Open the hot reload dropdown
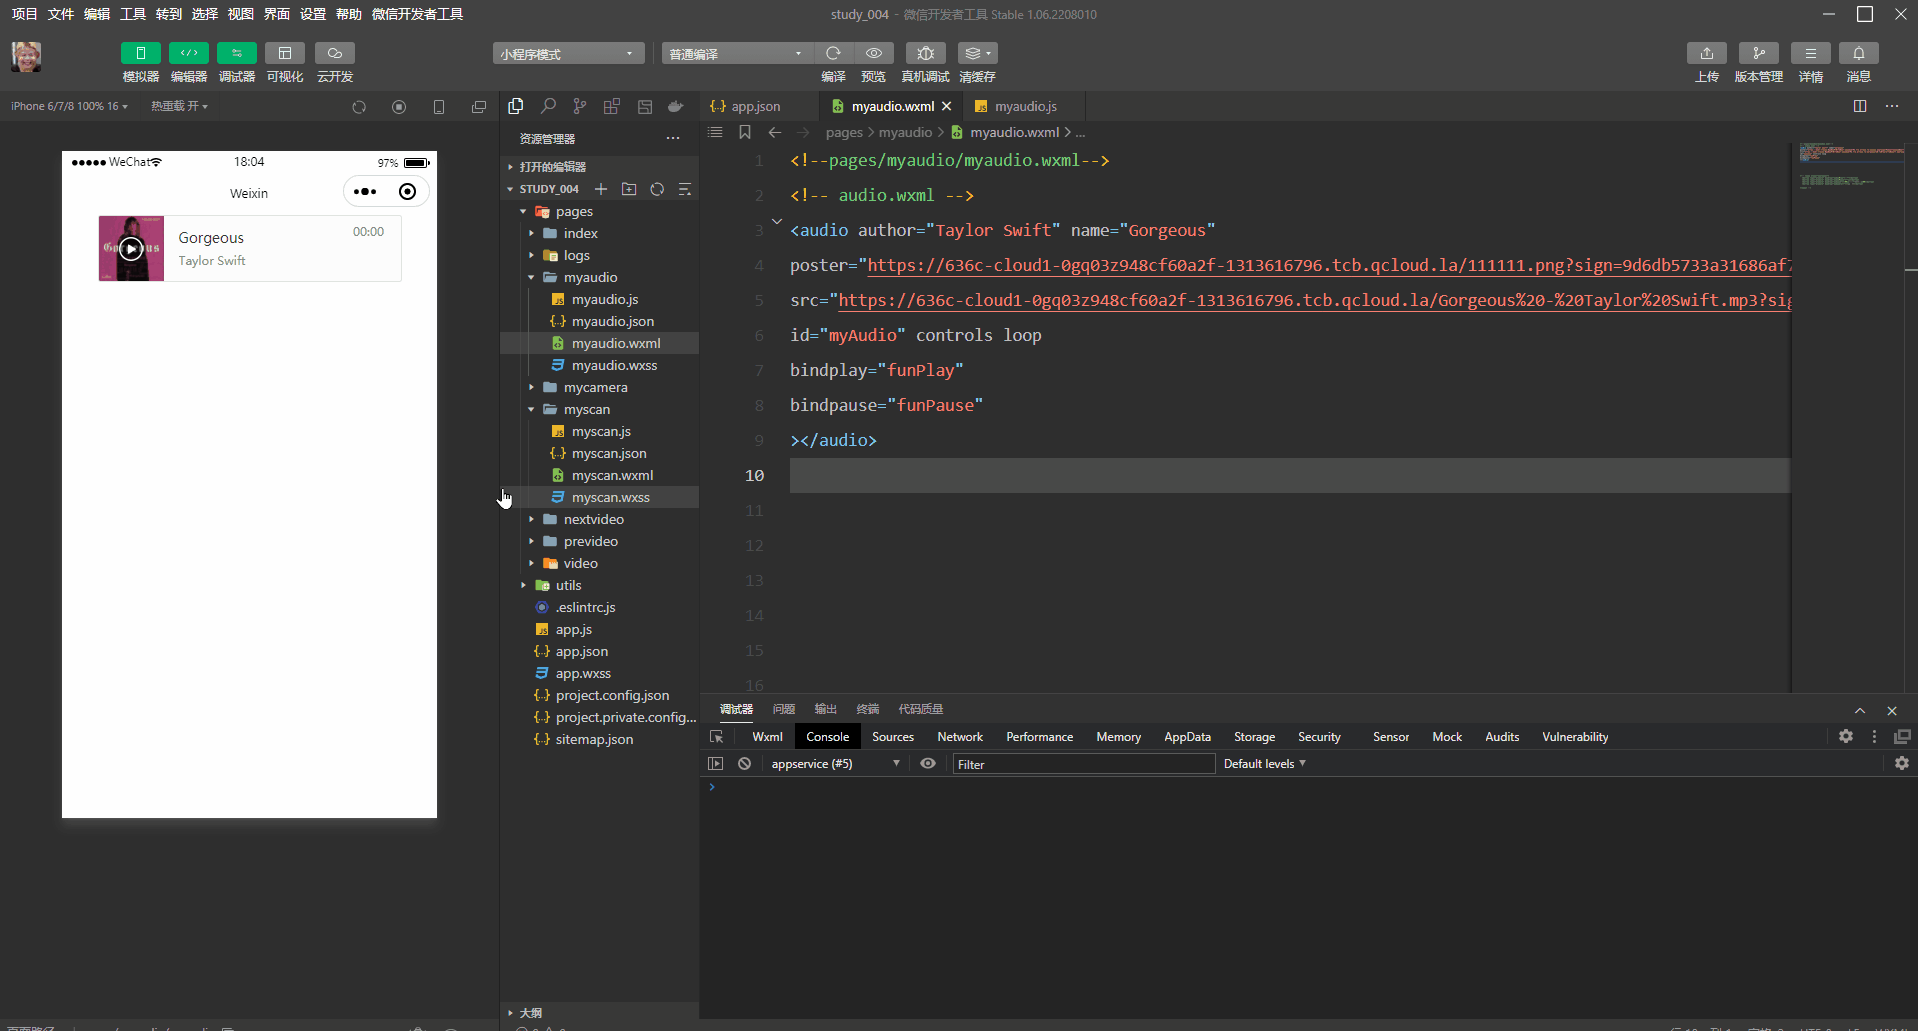This screenshot has width=1918, height=1031. pyautogui.click(x=180, y=106)
